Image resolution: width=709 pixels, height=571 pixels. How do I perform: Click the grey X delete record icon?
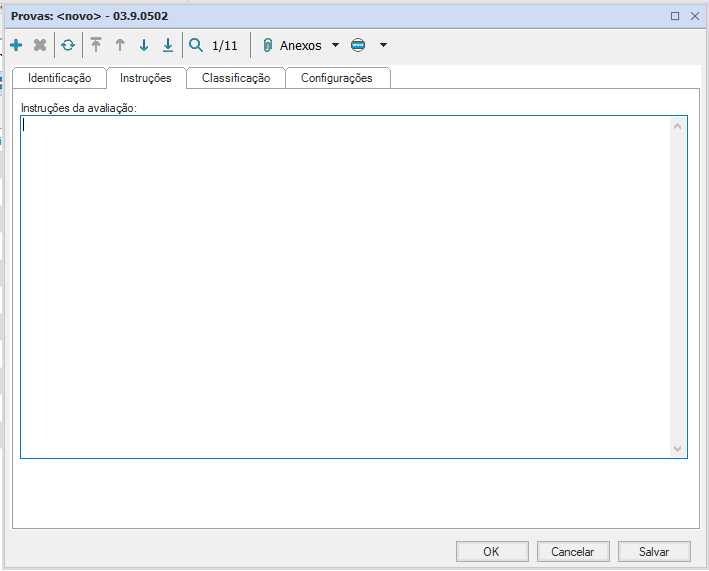point(40,45)
